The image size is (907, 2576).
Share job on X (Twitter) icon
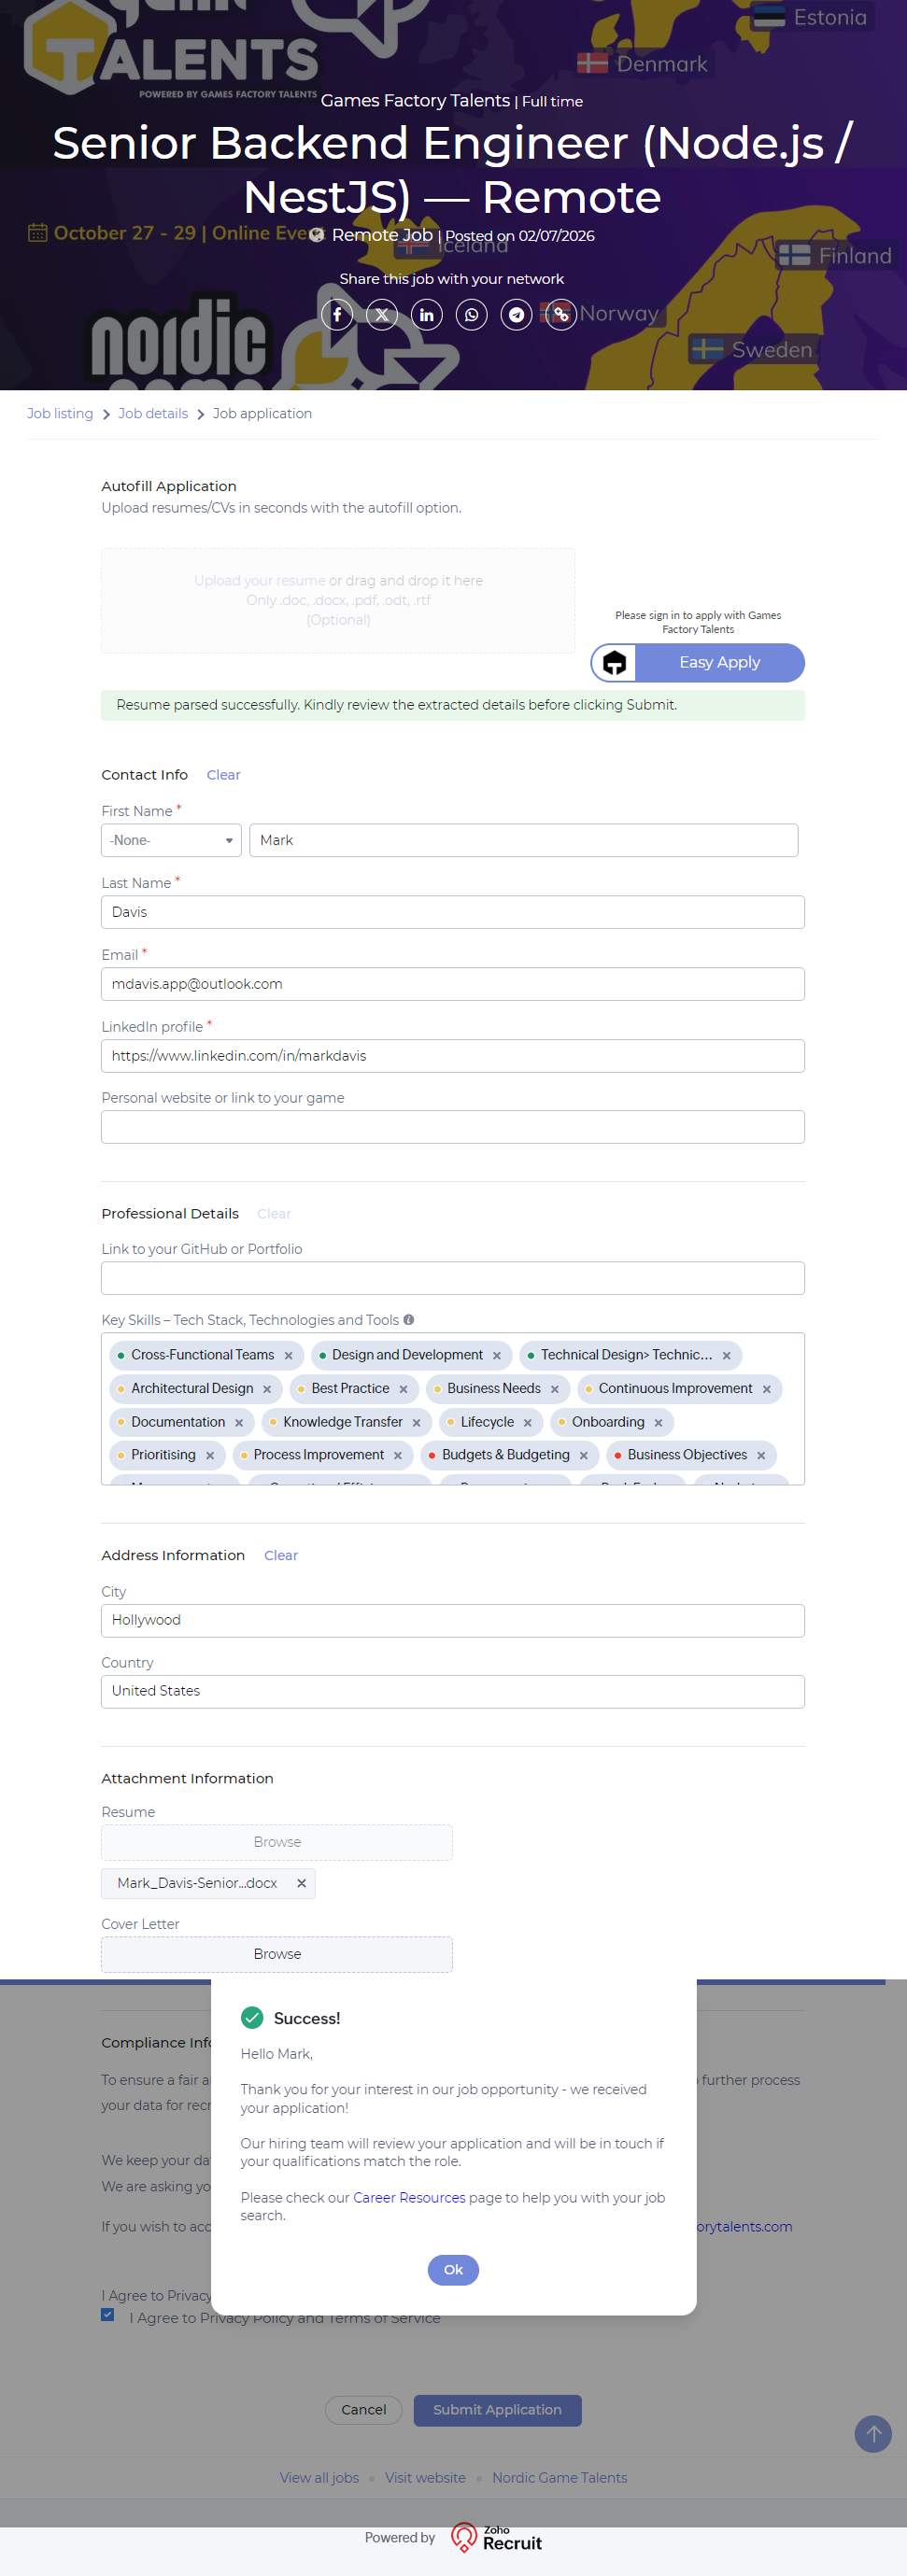(382, 315)
